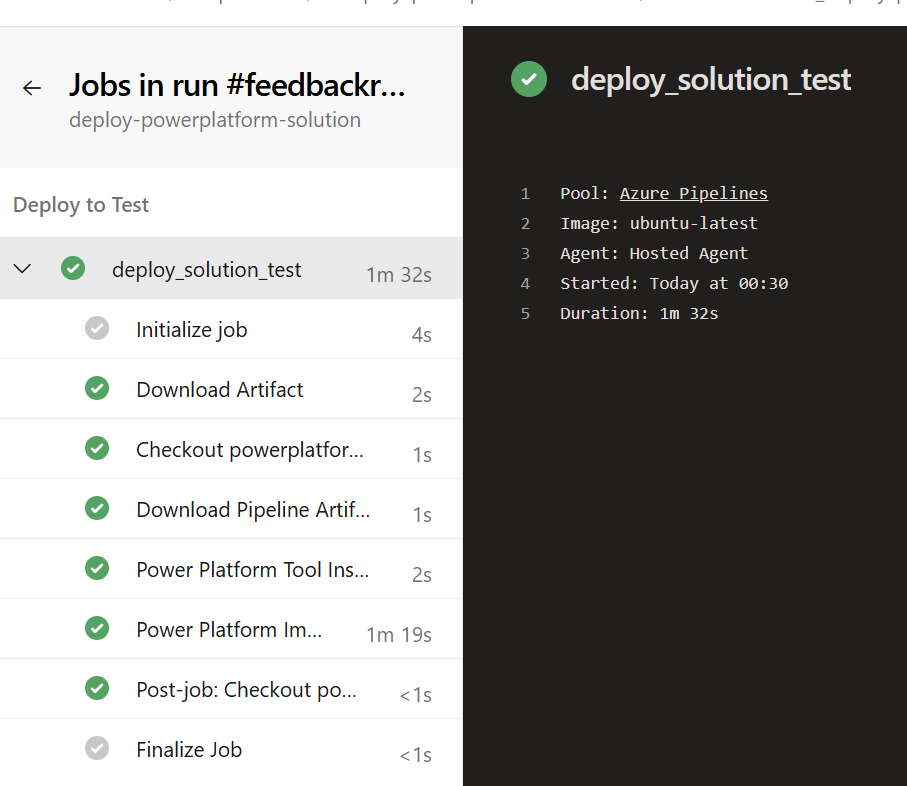907x786 pixels.
Task: Click green check icon for Power Platform Tool Installer
Action: 97,569
